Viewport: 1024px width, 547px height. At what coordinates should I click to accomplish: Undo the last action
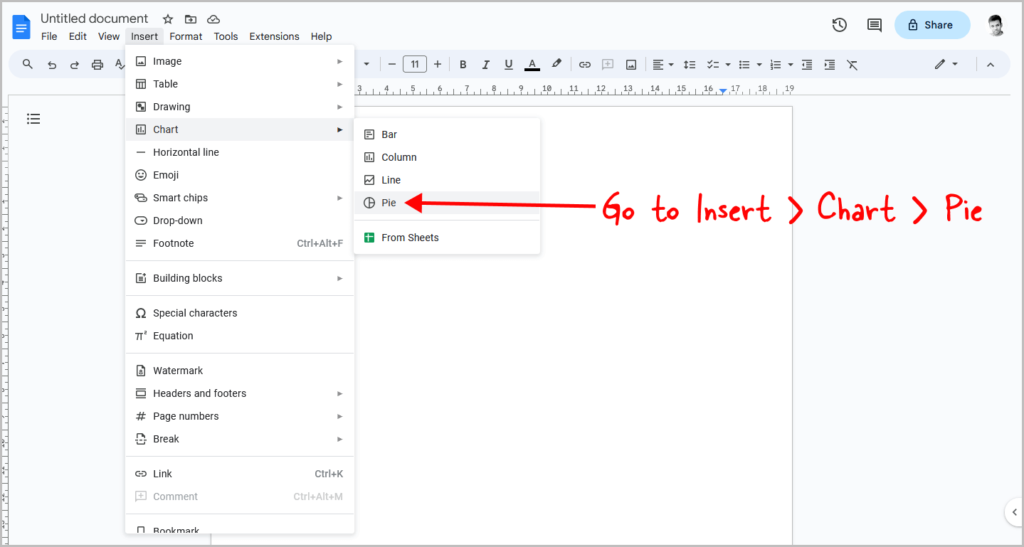coord(52,65)
